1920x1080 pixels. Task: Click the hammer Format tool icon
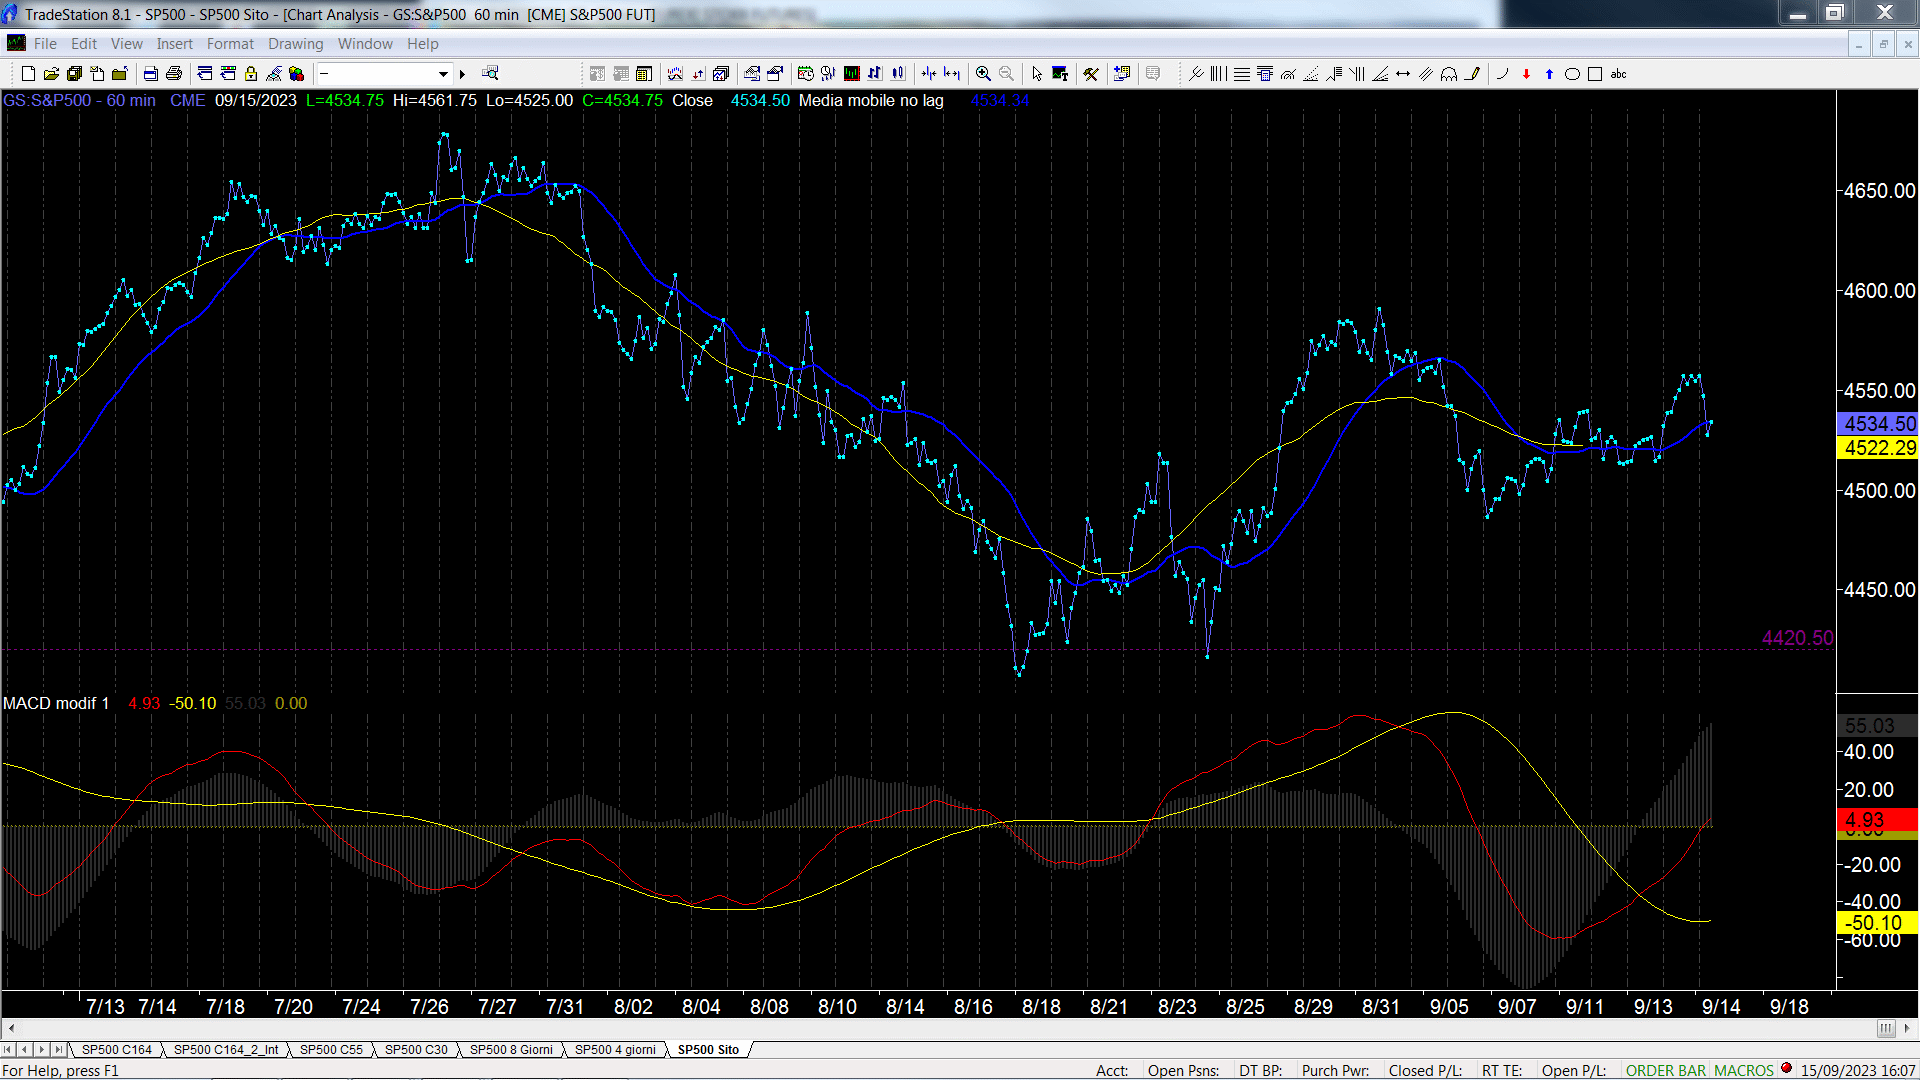[x=1091, y=74]
